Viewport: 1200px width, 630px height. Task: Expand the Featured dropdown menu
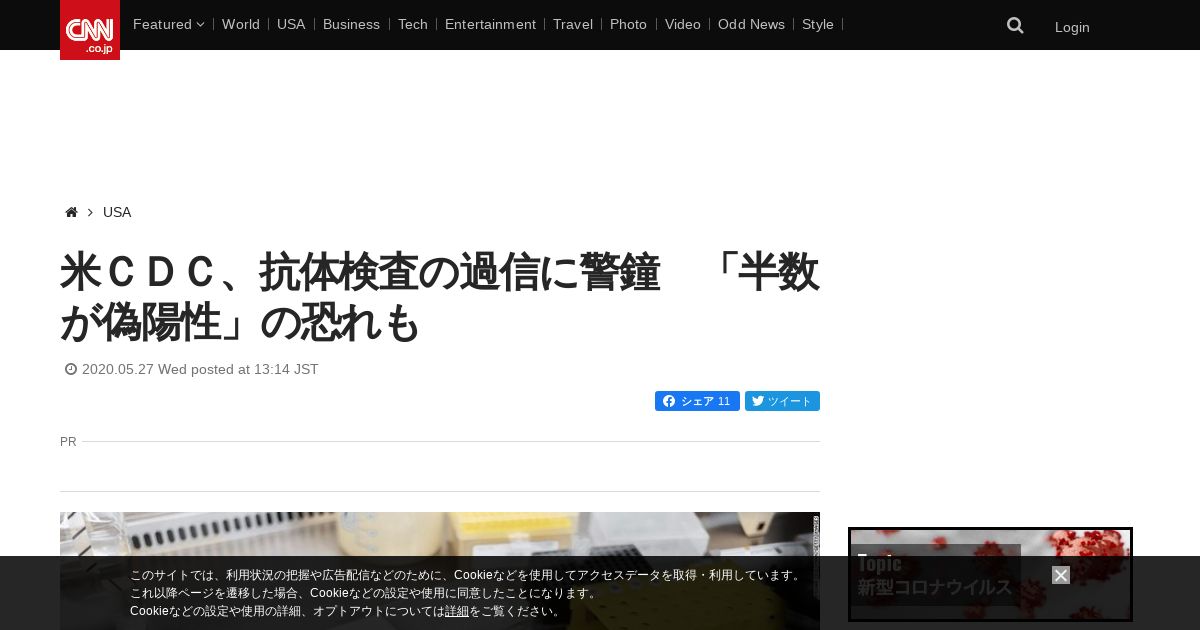[x=168, y=24]
